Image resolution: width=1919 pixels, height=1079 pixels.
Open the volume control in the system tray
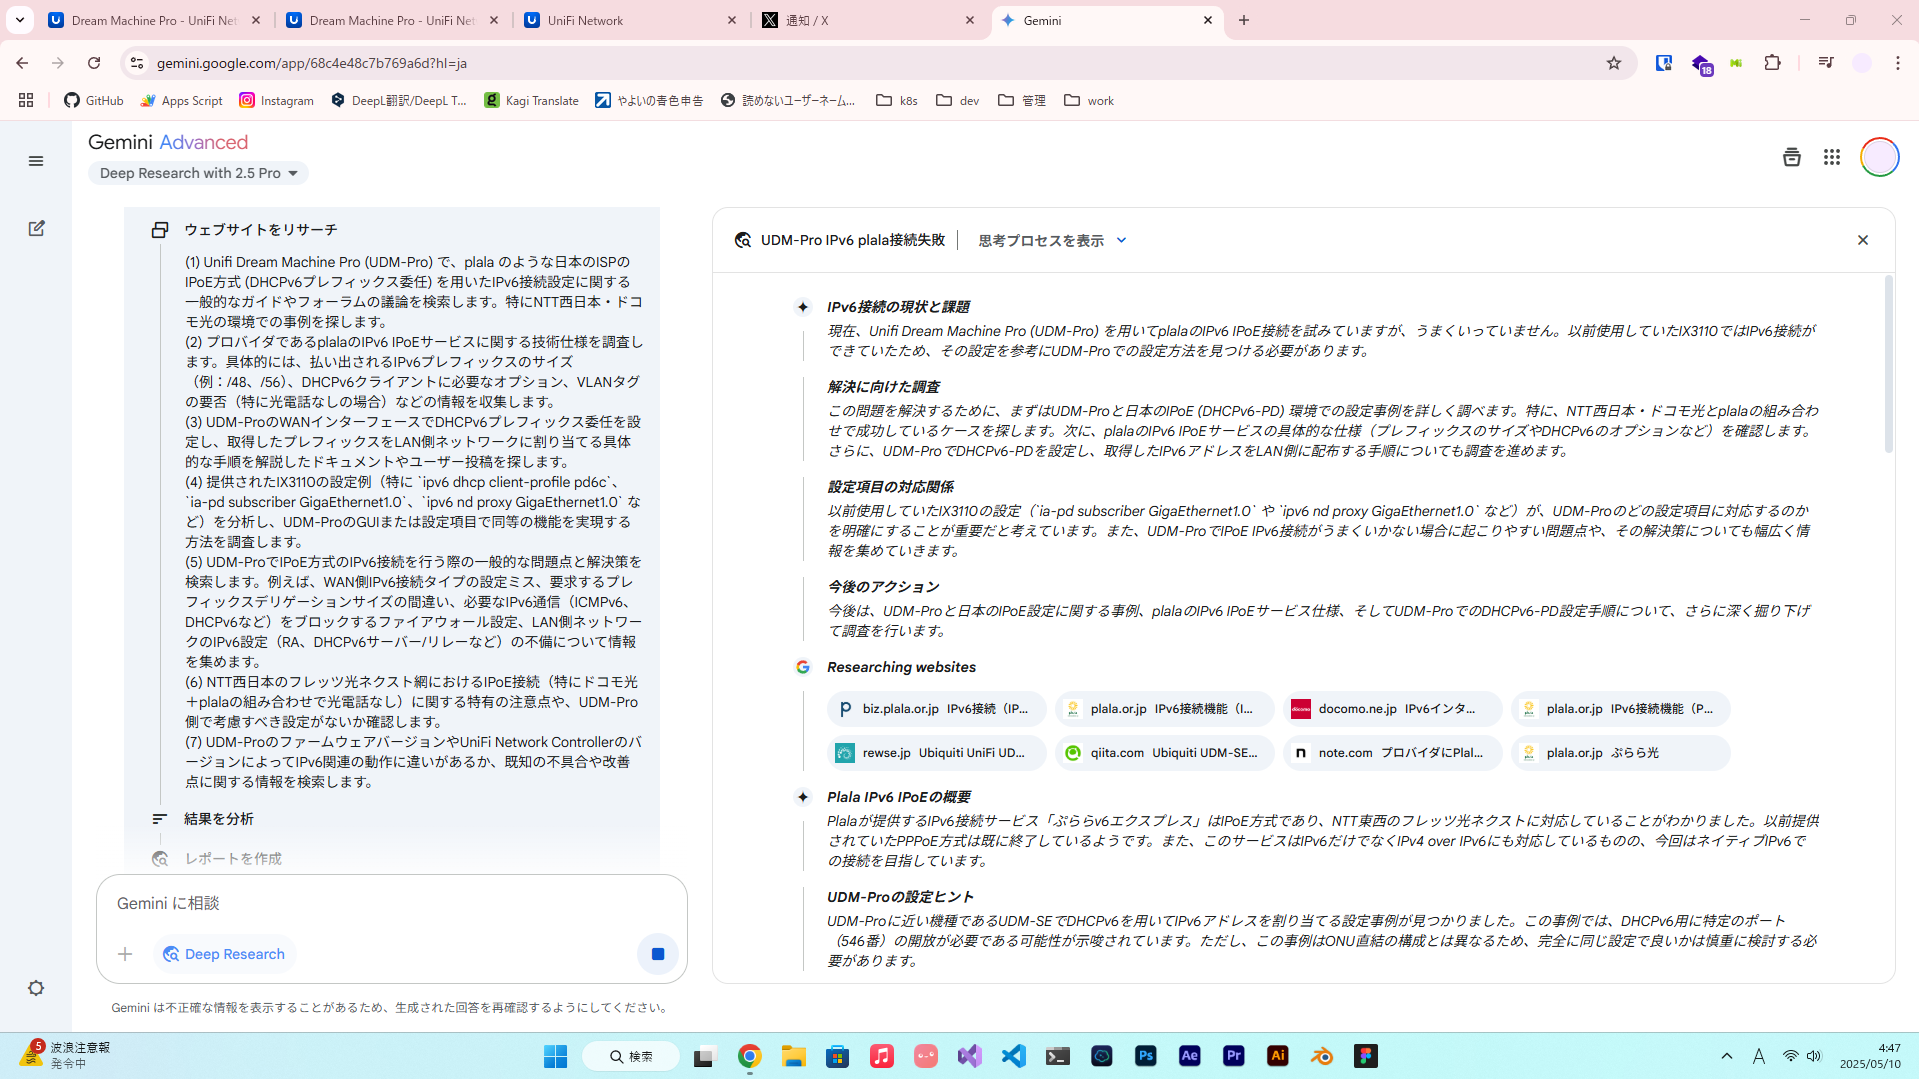[x=1814, y=1056]
